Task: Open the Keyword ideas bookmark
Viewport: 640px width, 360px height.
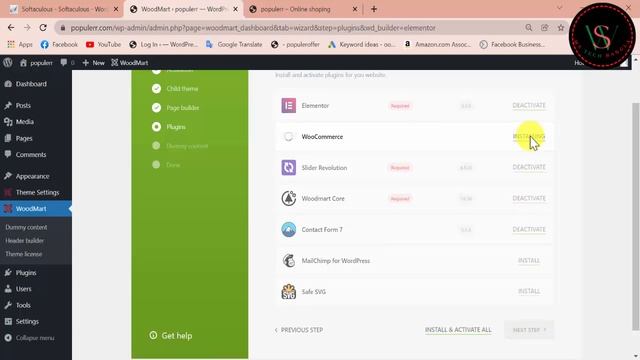Action: pyautogui.click(x=362, y=44)
